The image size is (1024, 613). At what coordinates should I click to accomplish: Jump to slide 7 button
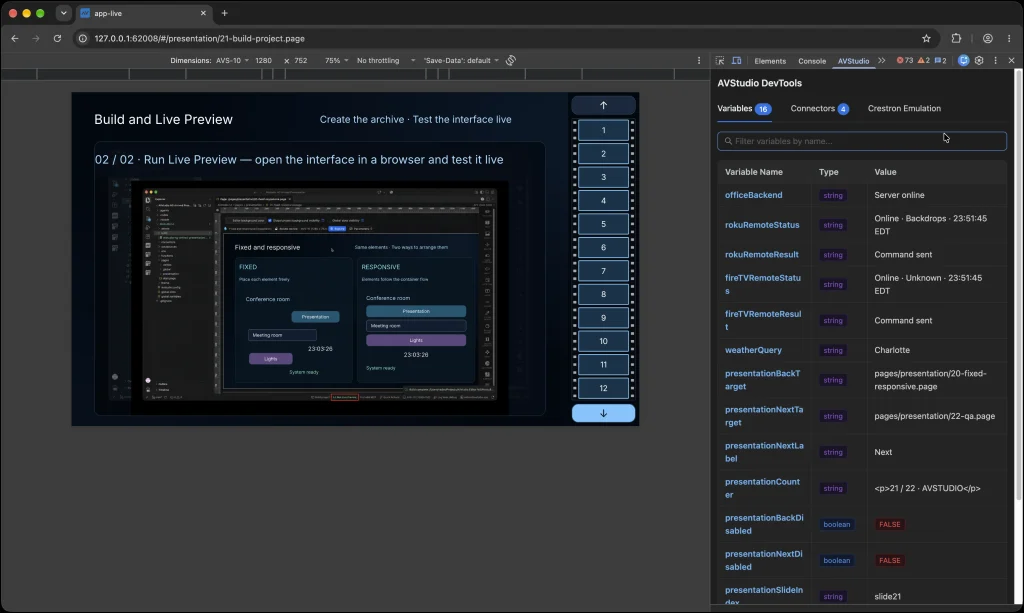[603, 271]
